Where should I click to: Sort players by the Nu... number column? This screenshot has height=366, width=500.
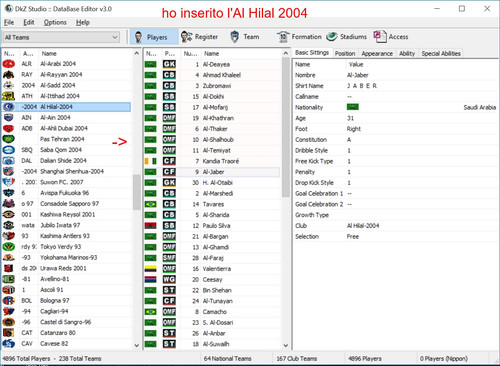191,53
